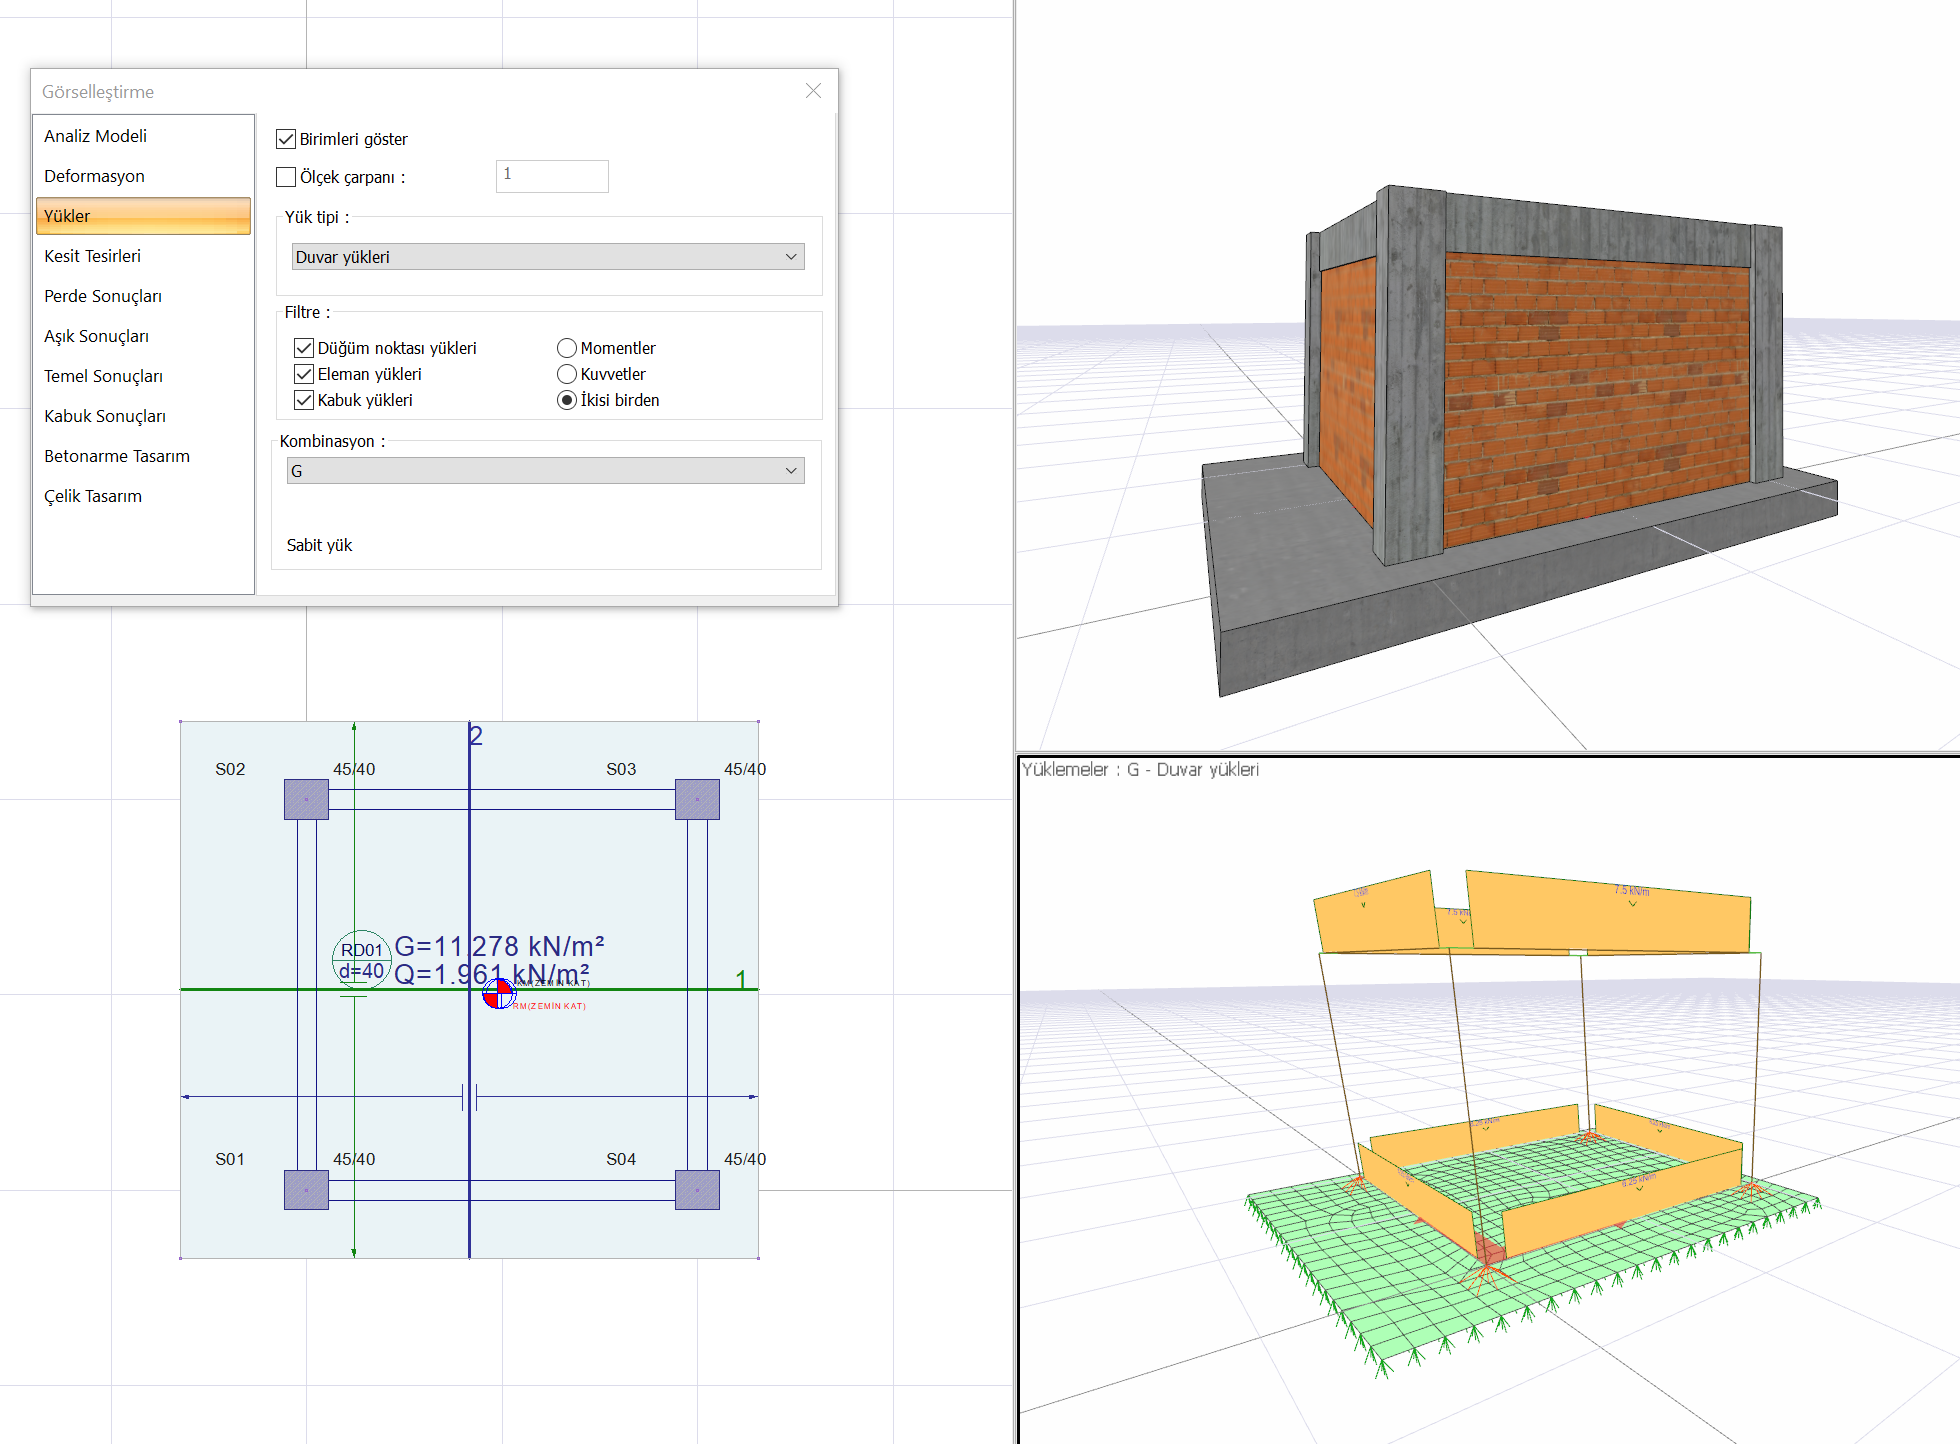Toggle Düğüm noktası yükleri checkbox
1960x1444 pixels.
click(x=304, y=348)
